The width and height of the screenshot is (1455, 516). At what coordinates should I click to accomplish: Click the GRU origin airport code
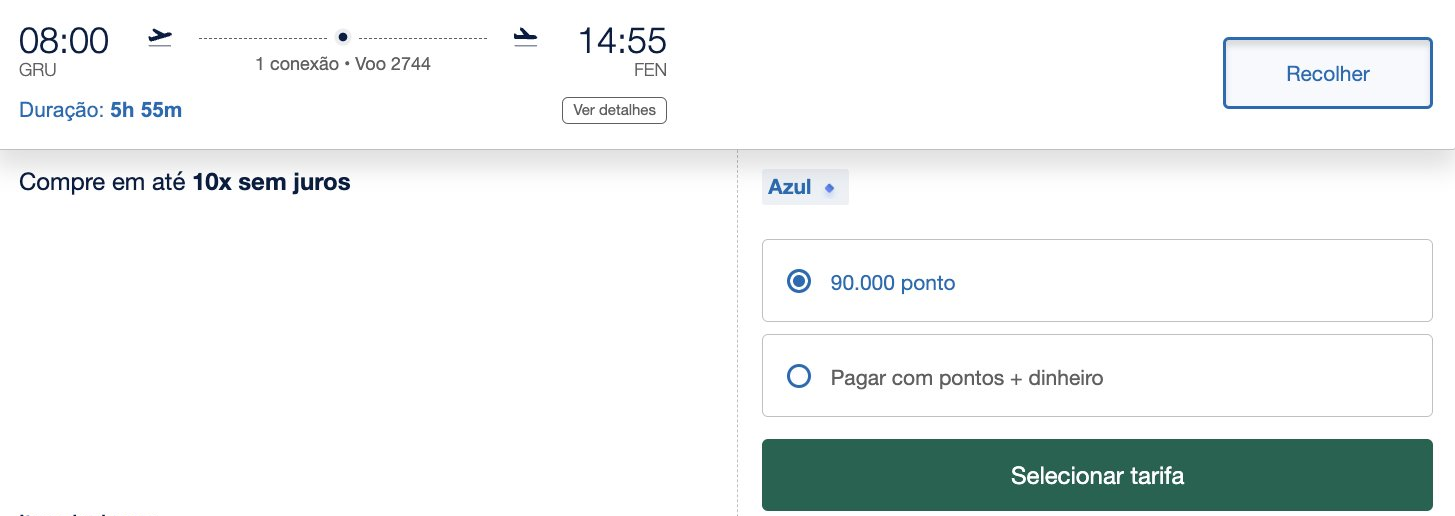(x=38, y=70)
